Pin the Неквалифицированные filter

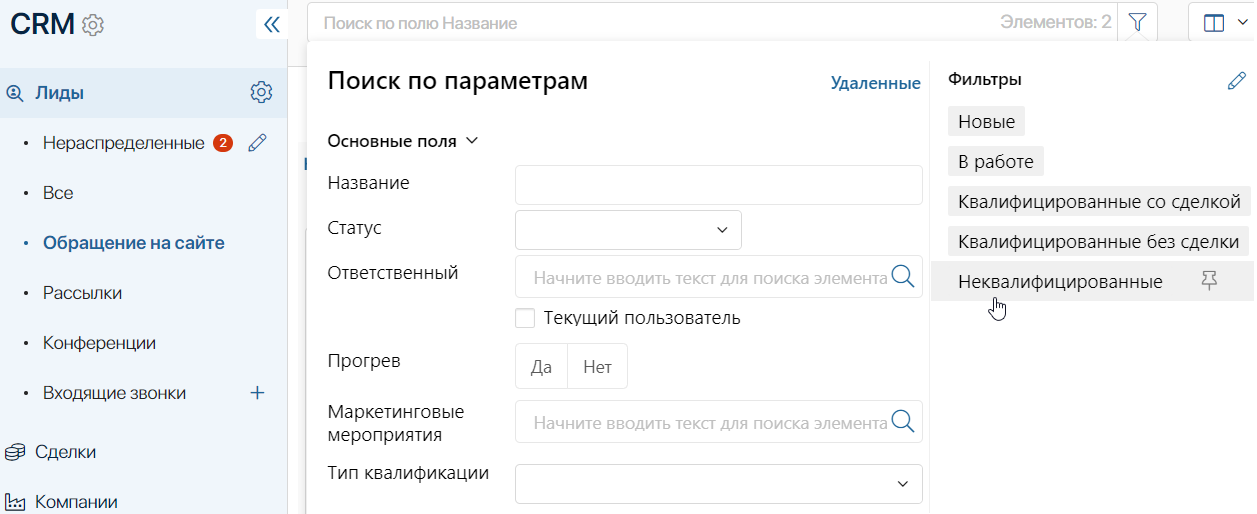1209,282
